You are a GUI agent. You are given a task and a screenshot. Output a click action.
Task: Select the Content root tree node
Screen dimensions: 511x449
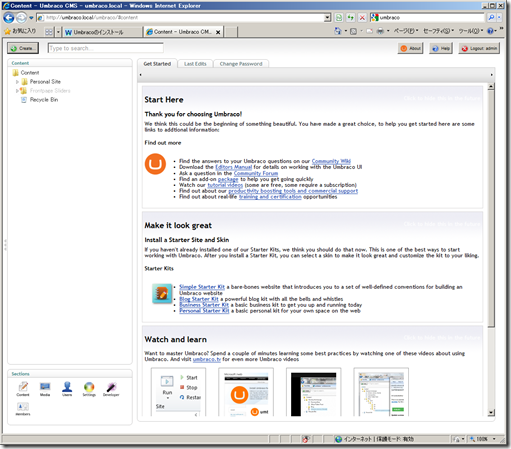(30, 73)
